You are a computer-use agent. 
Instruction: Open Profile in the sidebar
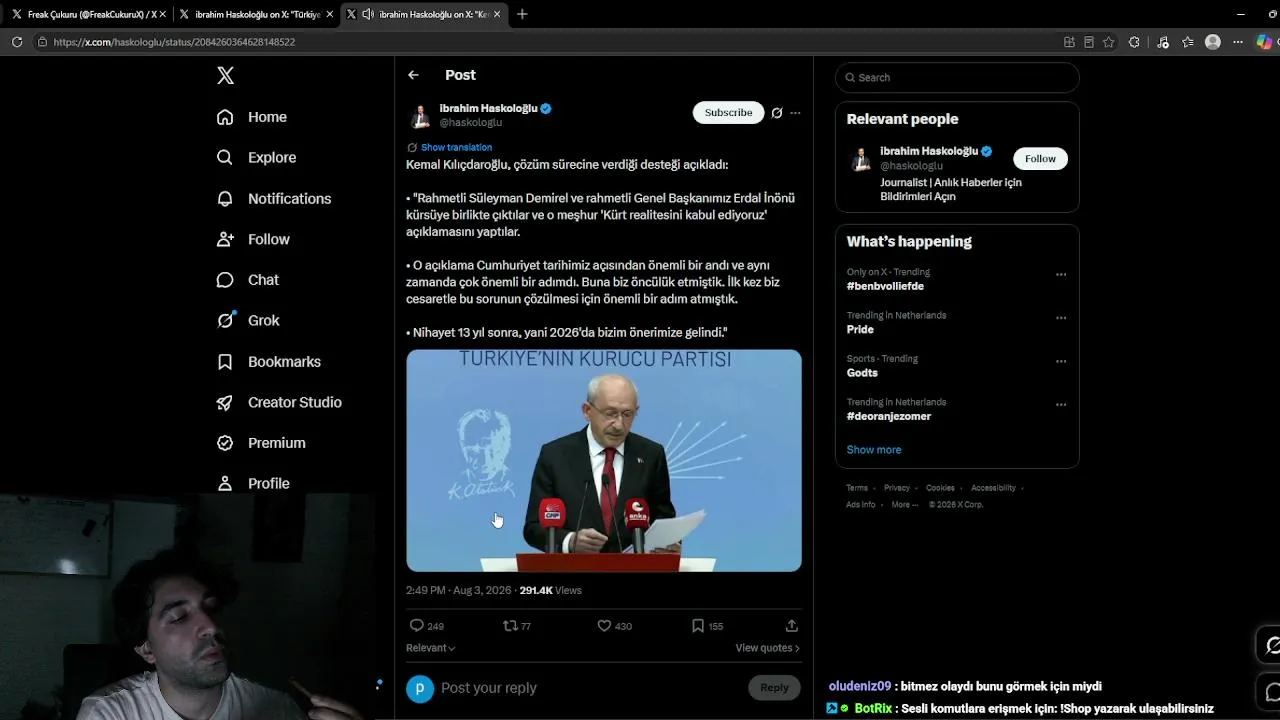click(253, 483)
